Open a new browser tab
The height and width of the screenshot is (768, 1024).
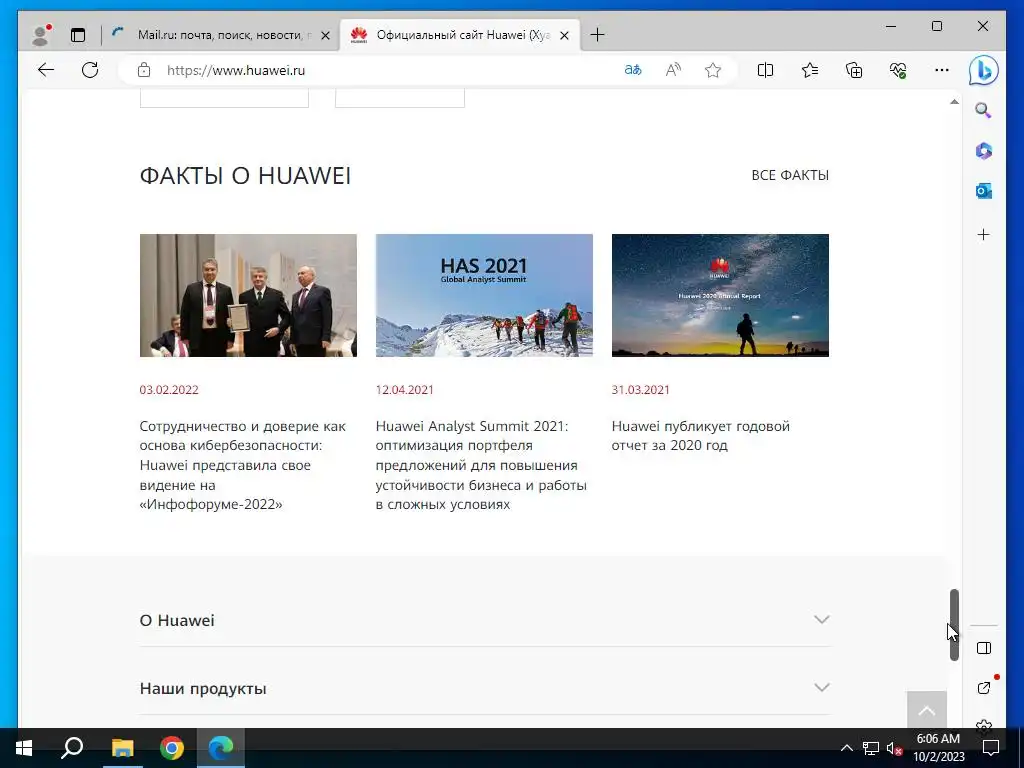[x=597, y=35]
